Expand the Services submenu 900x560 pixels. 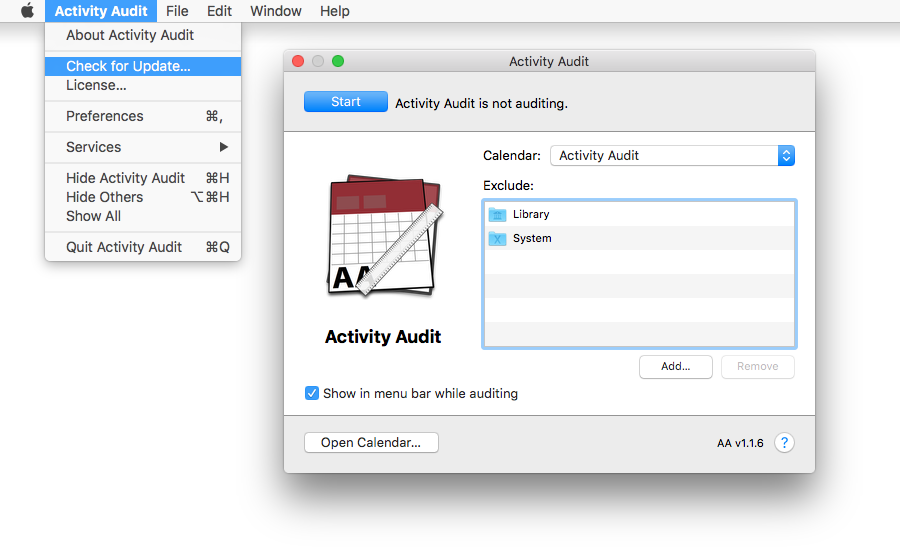(x=143, y=147)
